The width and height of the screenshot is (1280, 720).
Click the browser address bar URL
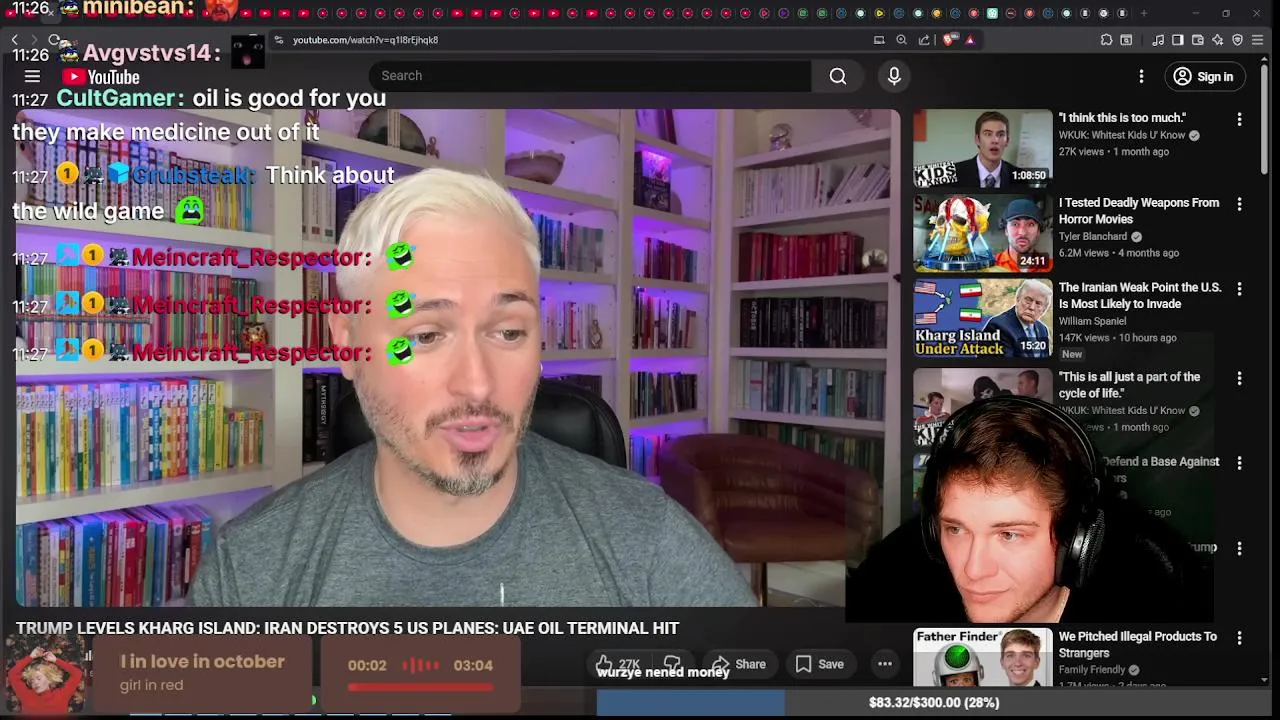pyautogui.click(x=365, y=40)
